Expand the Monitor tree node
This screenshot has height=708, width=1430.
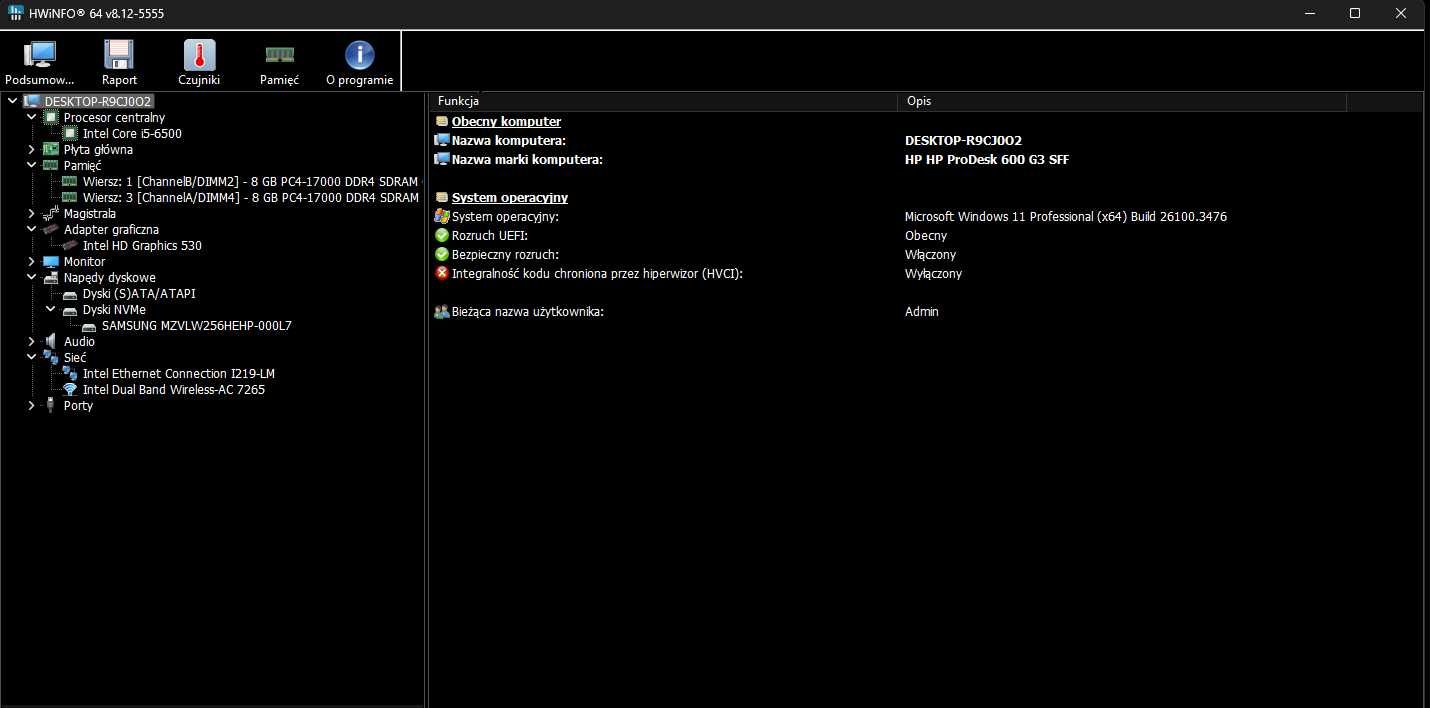pyautogui.click(x=31, y=261)
